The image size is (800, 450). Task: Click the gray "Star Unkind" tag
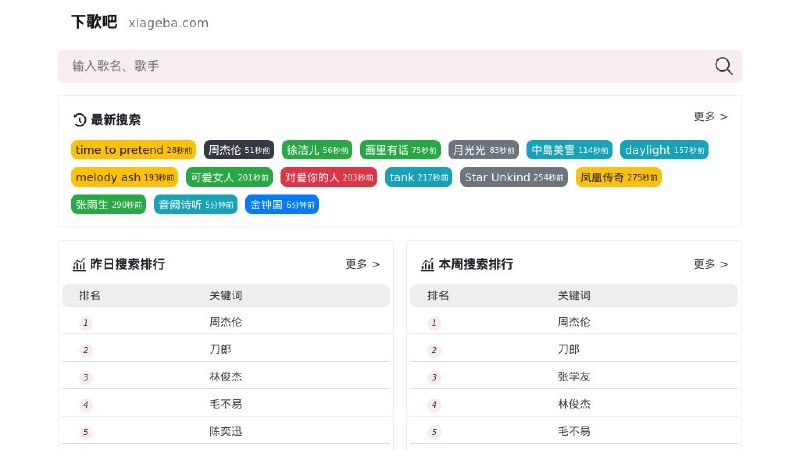(514, 177)
